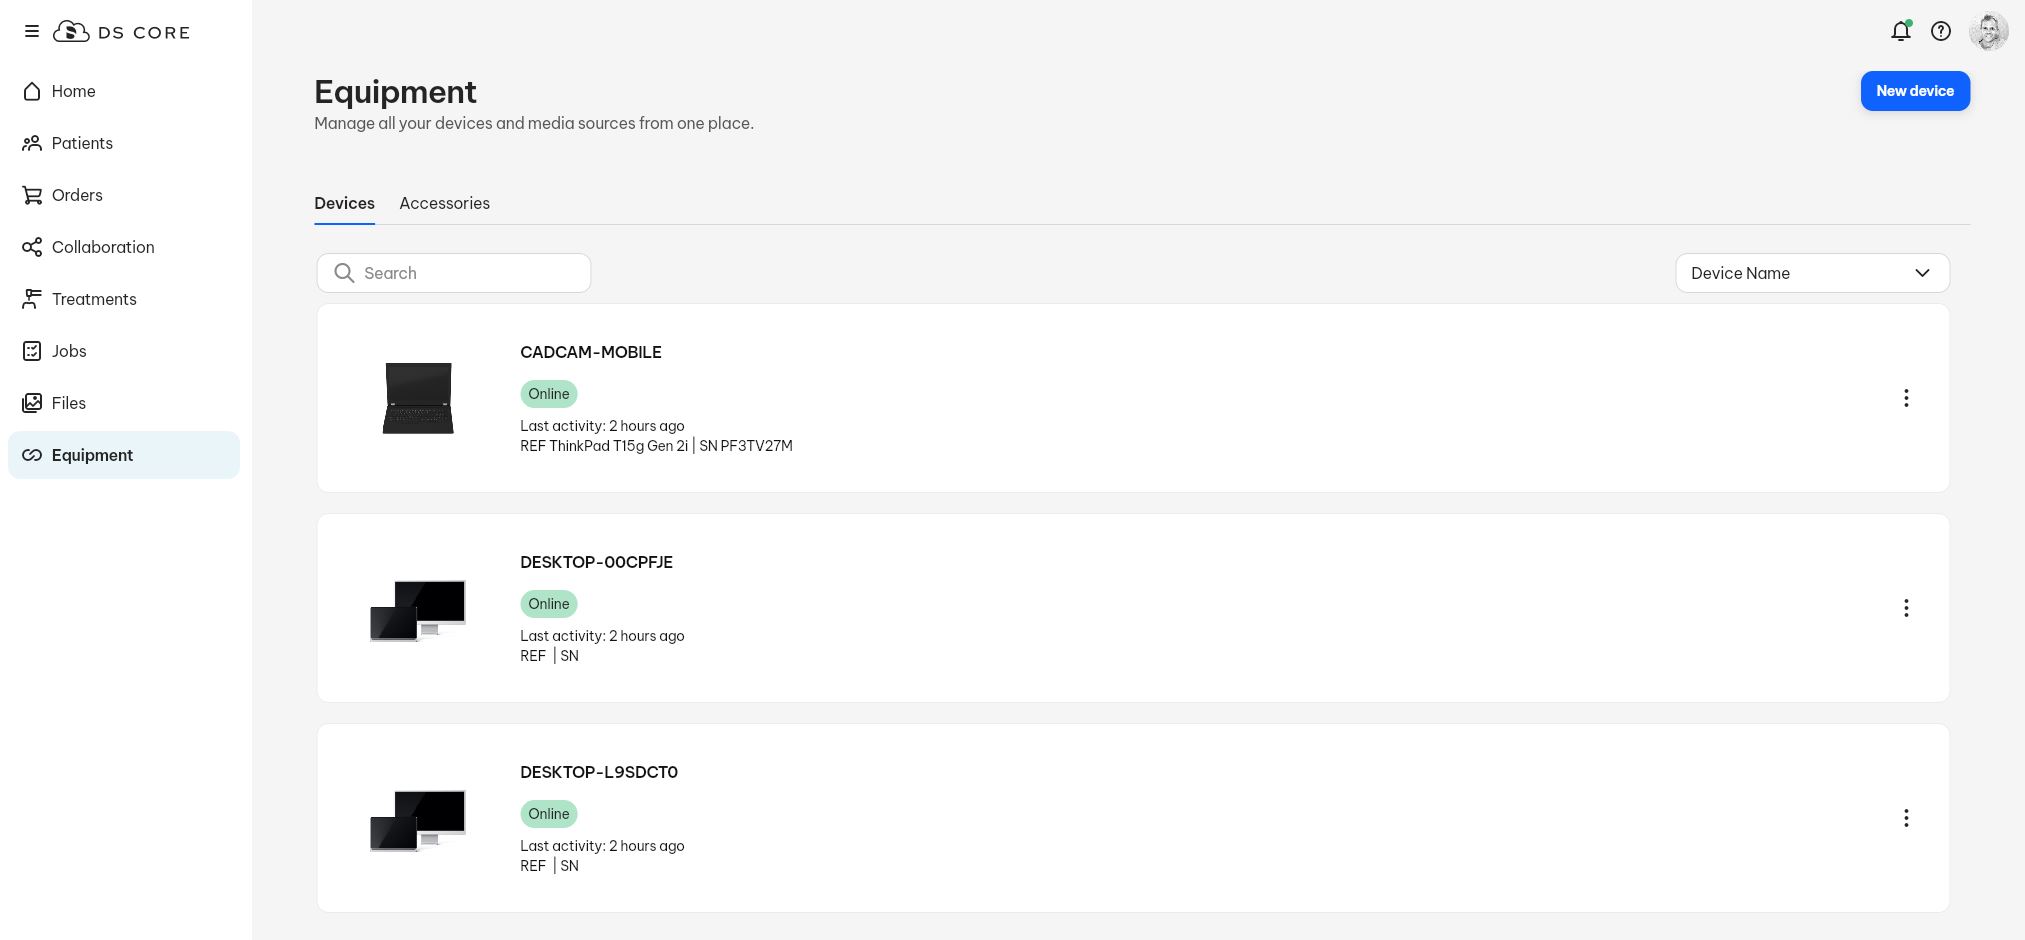Viewport: 2025px width, 940px height.
Task: Open options menu for CADCAM-MOBILE
Action: (1906, 398)
